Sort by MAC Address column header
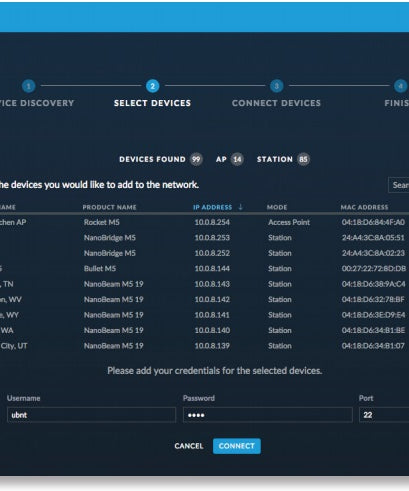This screenshot has width=409, height=491. pyautogui.click(x=364, y=207)
